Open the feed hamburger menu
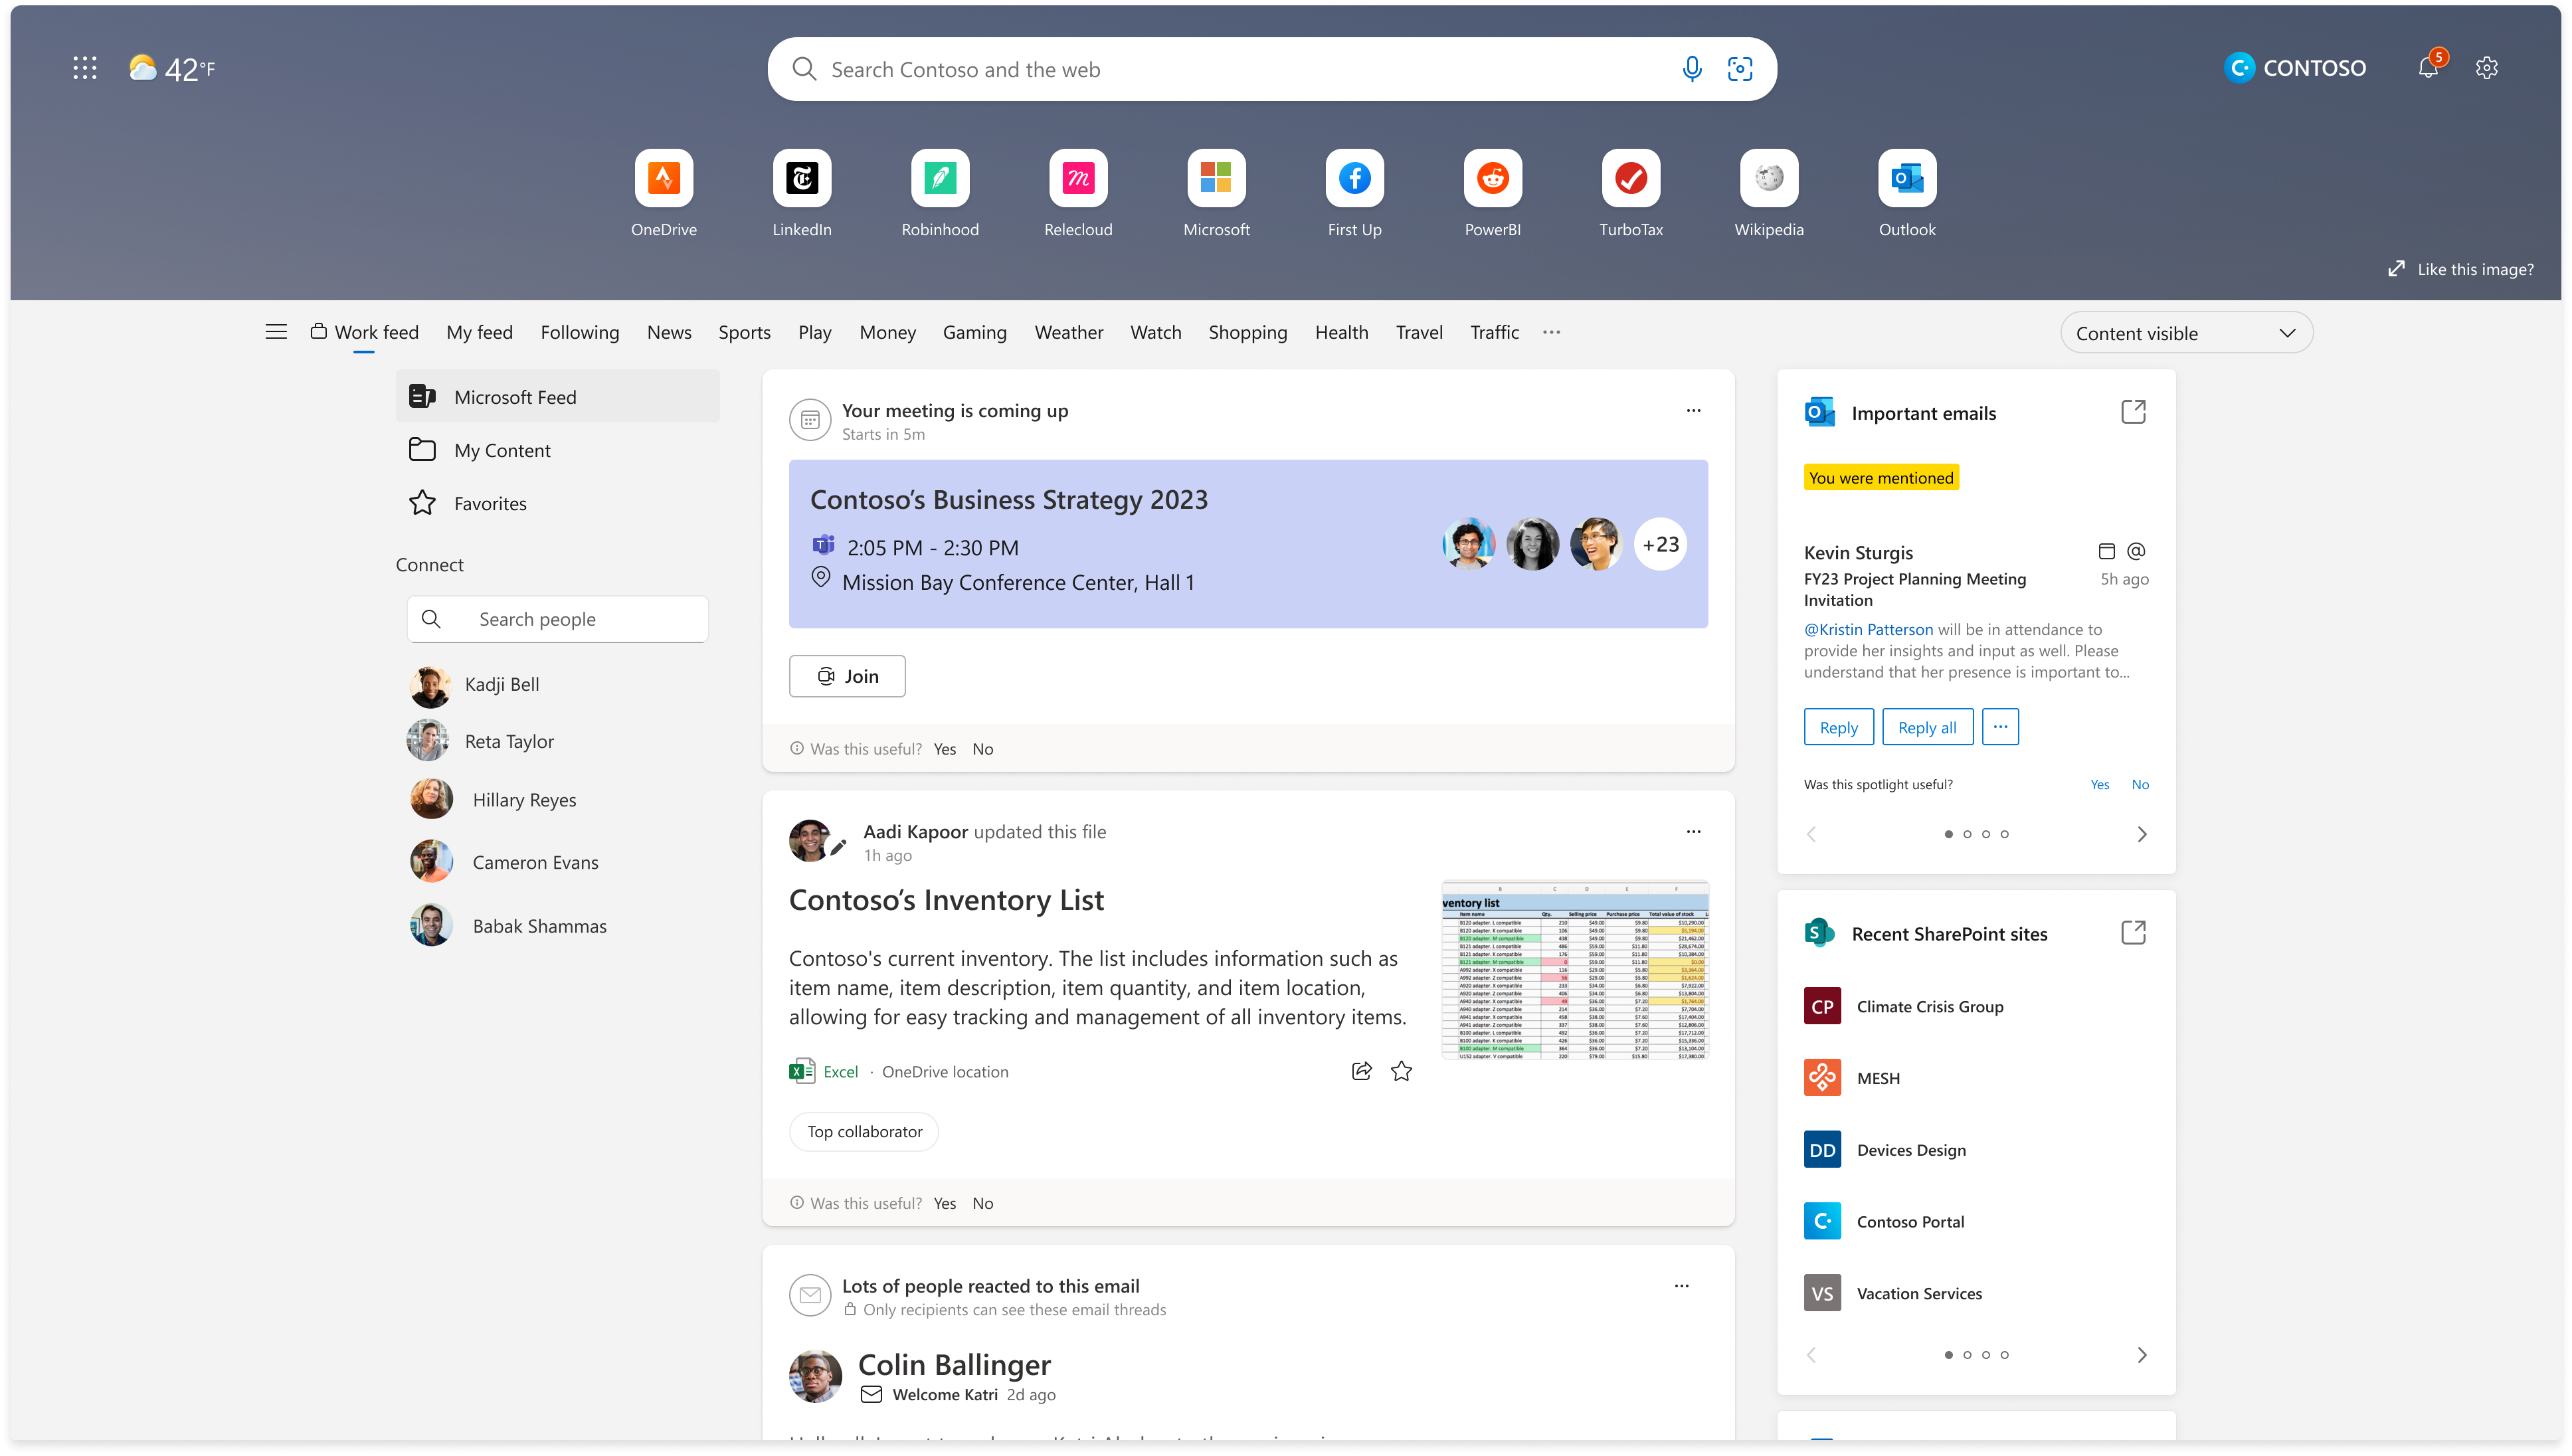Screen dimensions: 2572x1456 tap(276, 332)
